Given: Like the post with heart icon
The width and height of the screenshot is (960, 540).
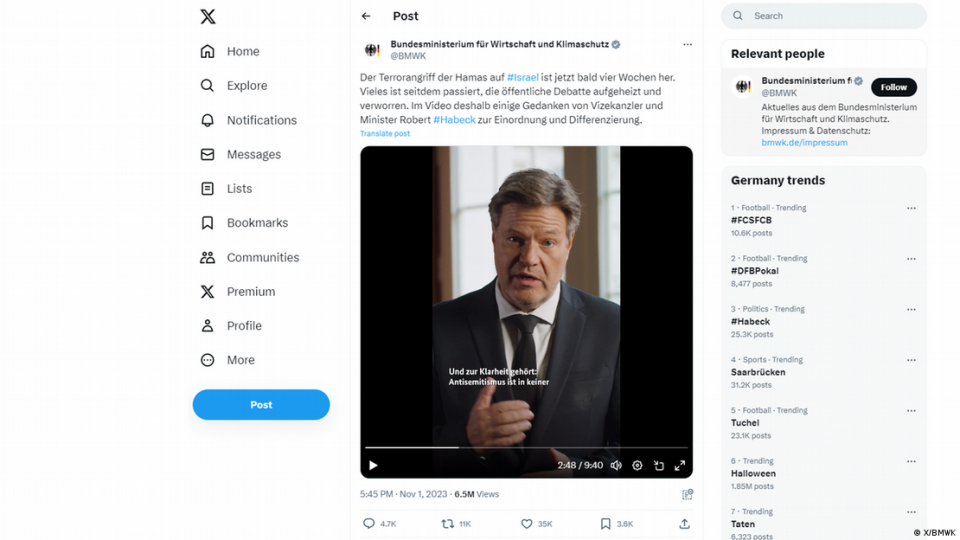Looking at the screenshot, I should pyautogui.click(x=527, y=523).
